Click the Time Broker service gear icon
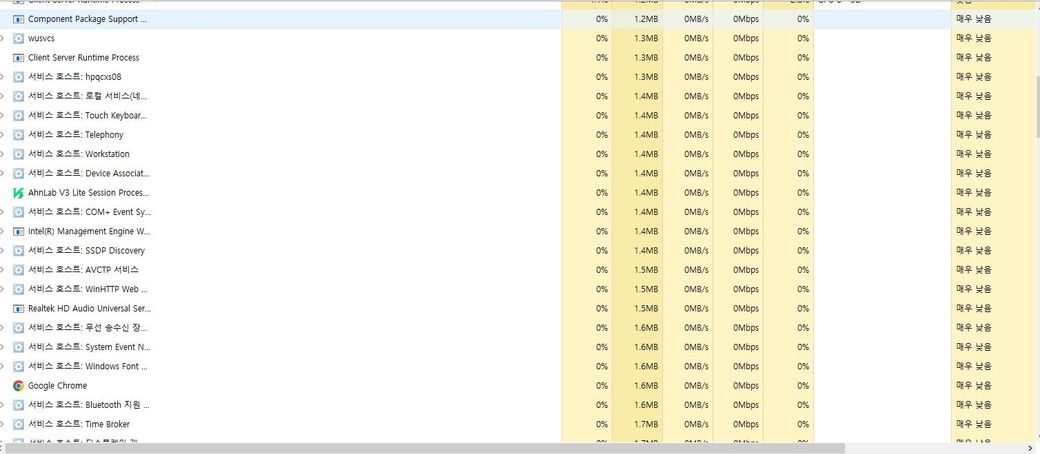The image size is (1040, 454). [x=18, y=425]
